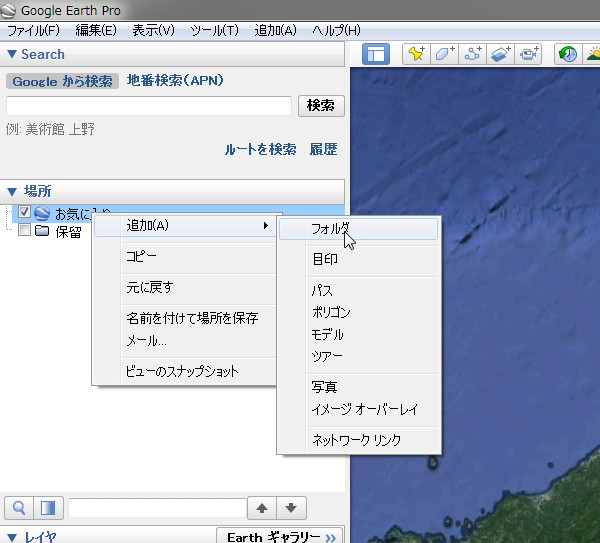600x543 pixels.
Task: Click the record a tour camera icon
Action: 528,54
